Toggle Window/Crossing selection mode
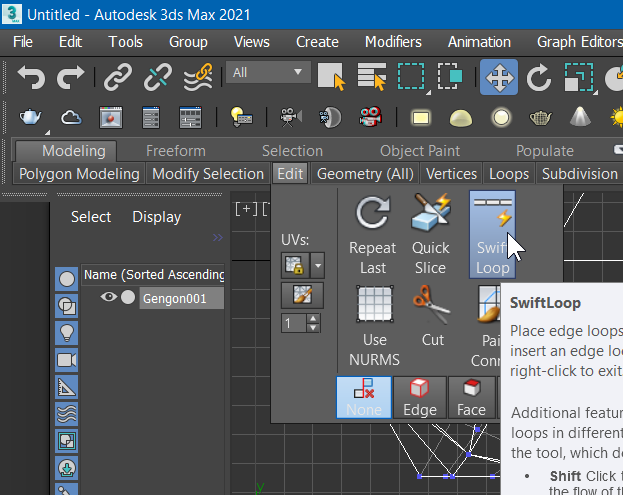The image size is (623, 495). (x=450, y=77)
